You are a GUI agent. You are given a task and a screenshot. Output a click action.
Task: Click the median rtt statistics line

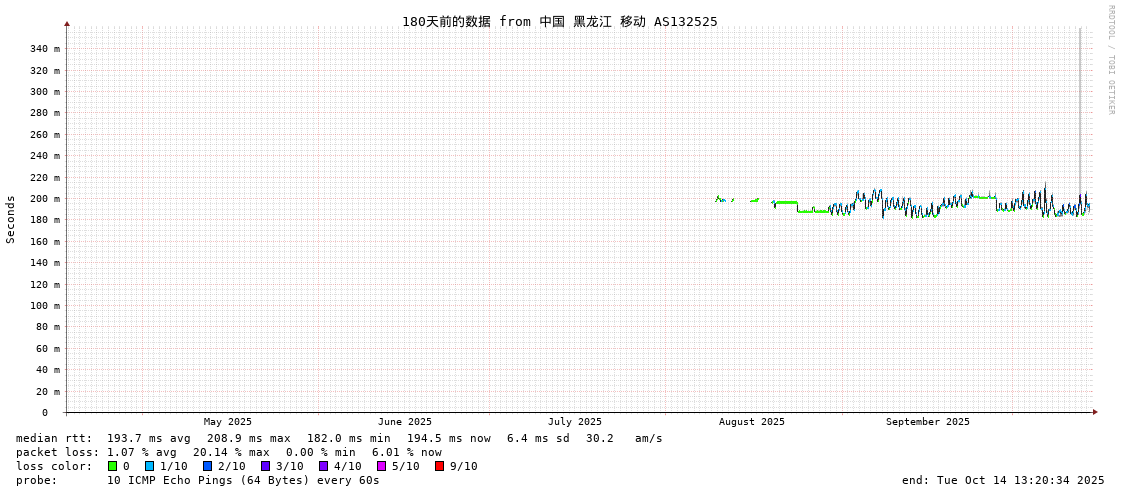pyautogui.click(x=339, y=438)
